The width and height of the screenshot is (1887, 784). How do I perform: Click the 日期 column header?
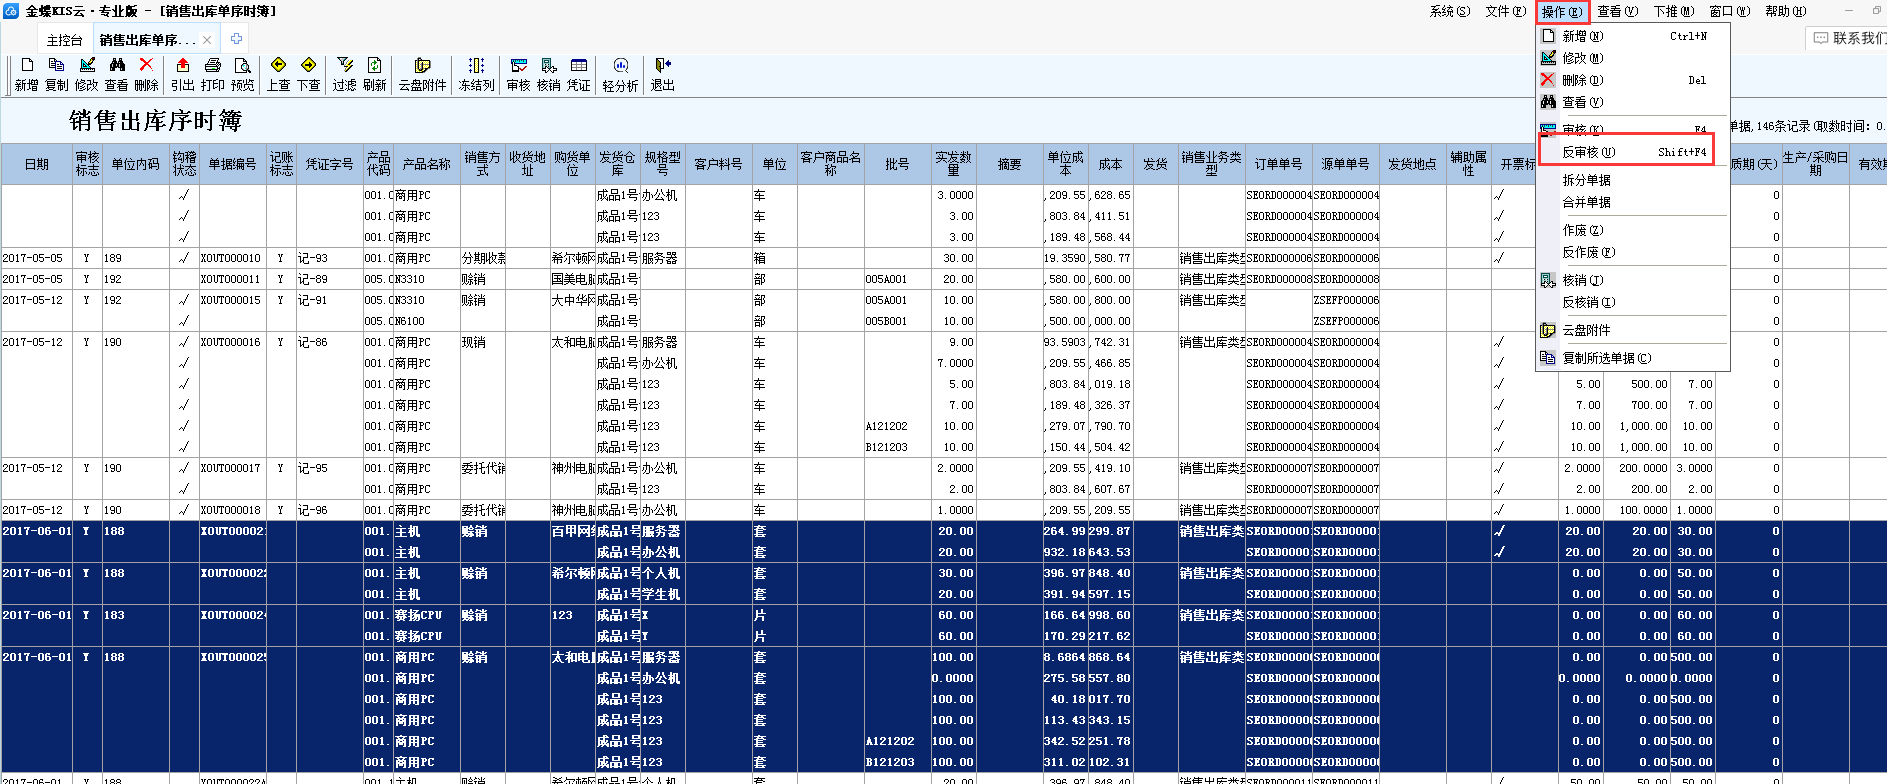[x=37, y=164]
